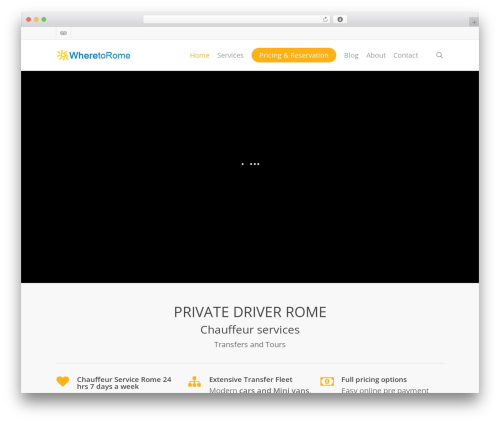Go to the Home menu item
Screen dimensions: 500x423
[199, 55]
